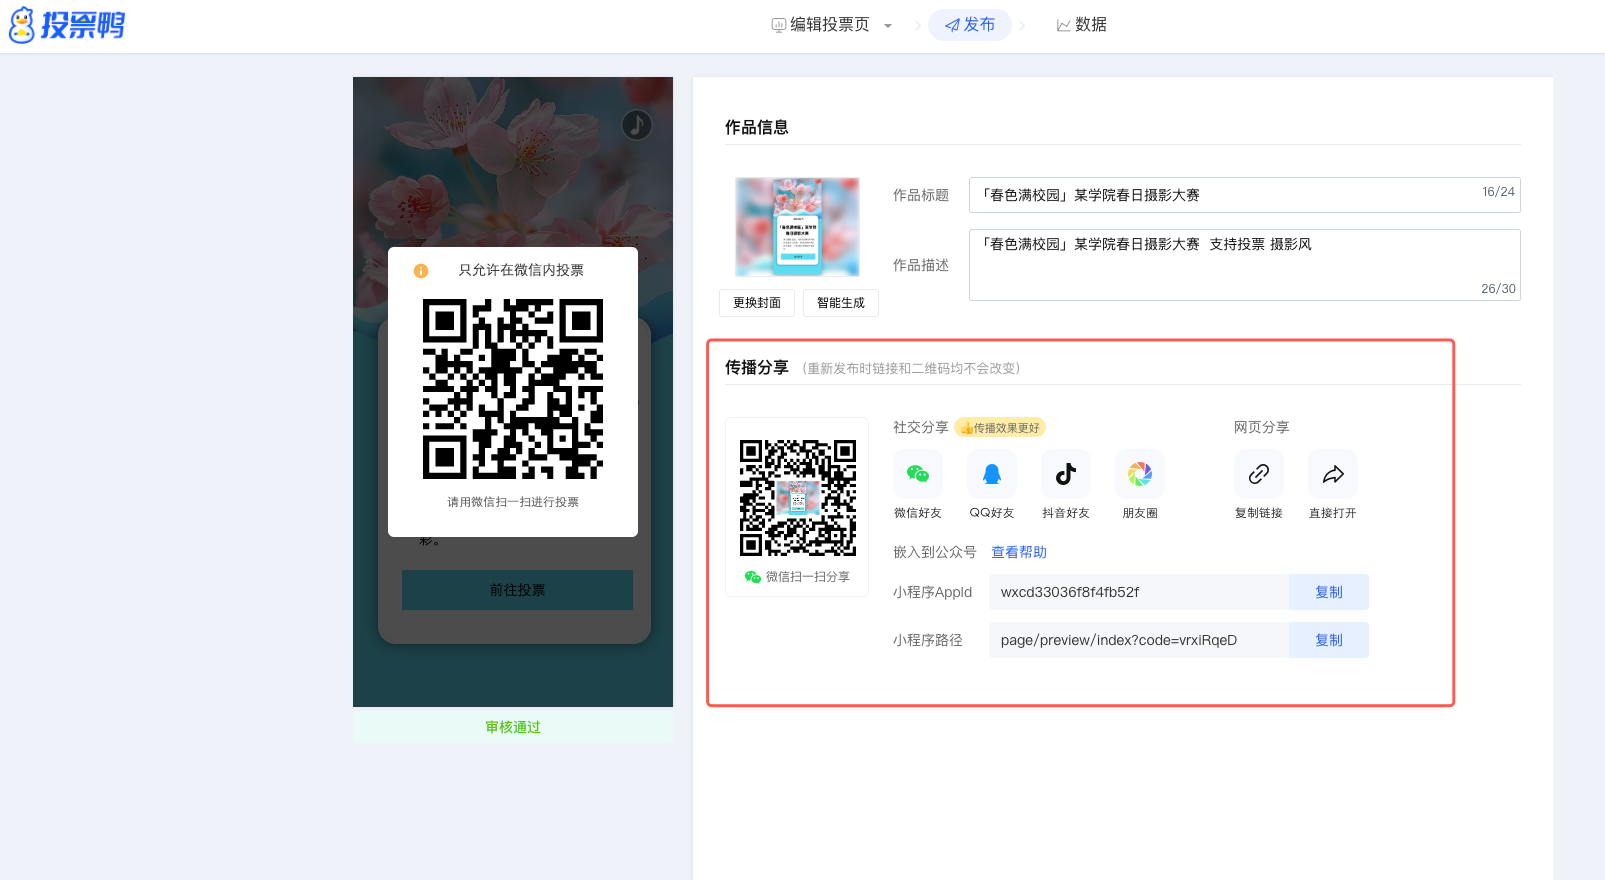
Task: Click the 投票鸭 logo
Action: click(x=68, y=25)
